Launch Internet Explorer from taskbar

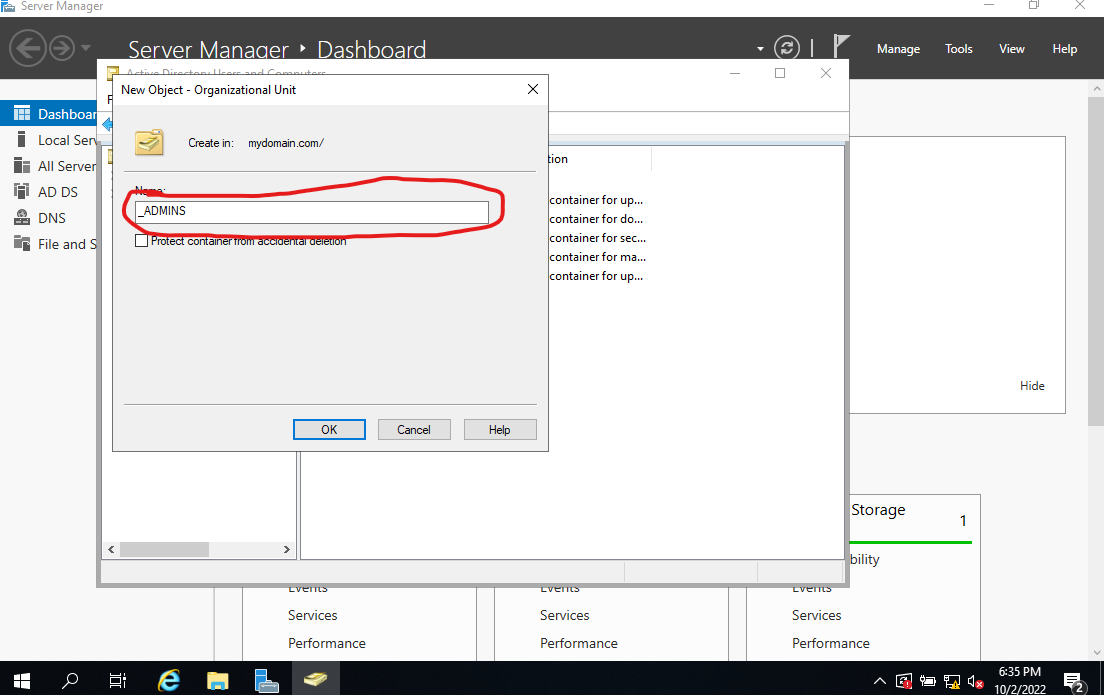pos(169,680)
